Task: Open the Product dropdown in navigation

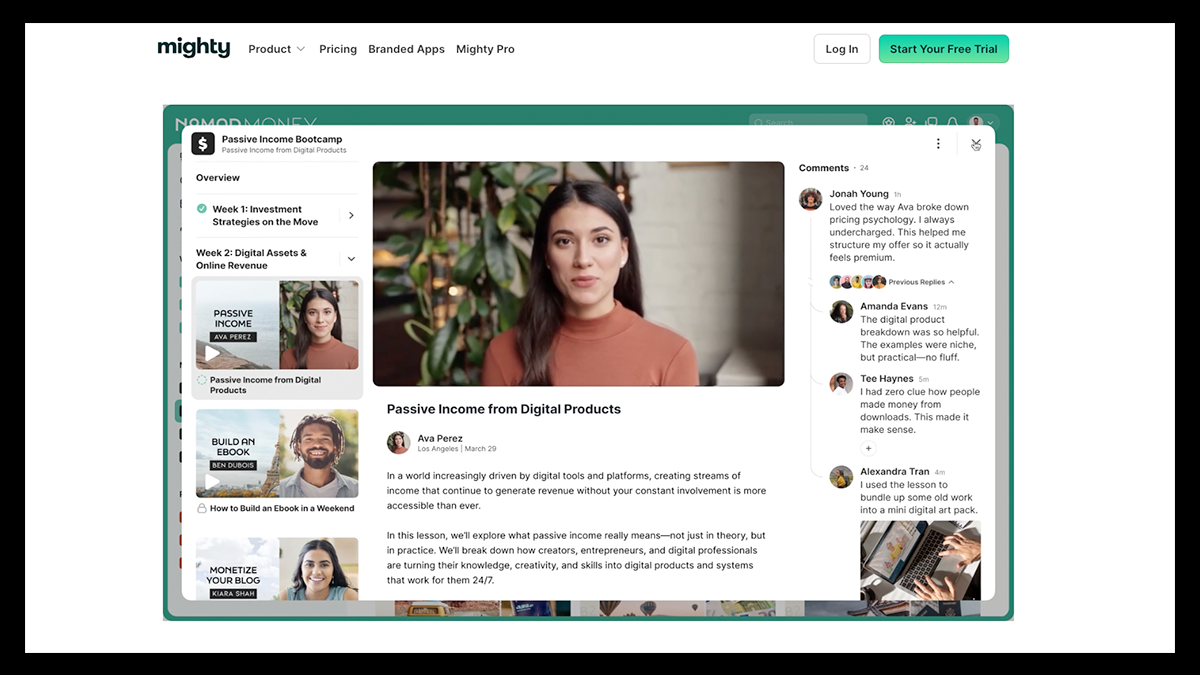Action: 277,49
